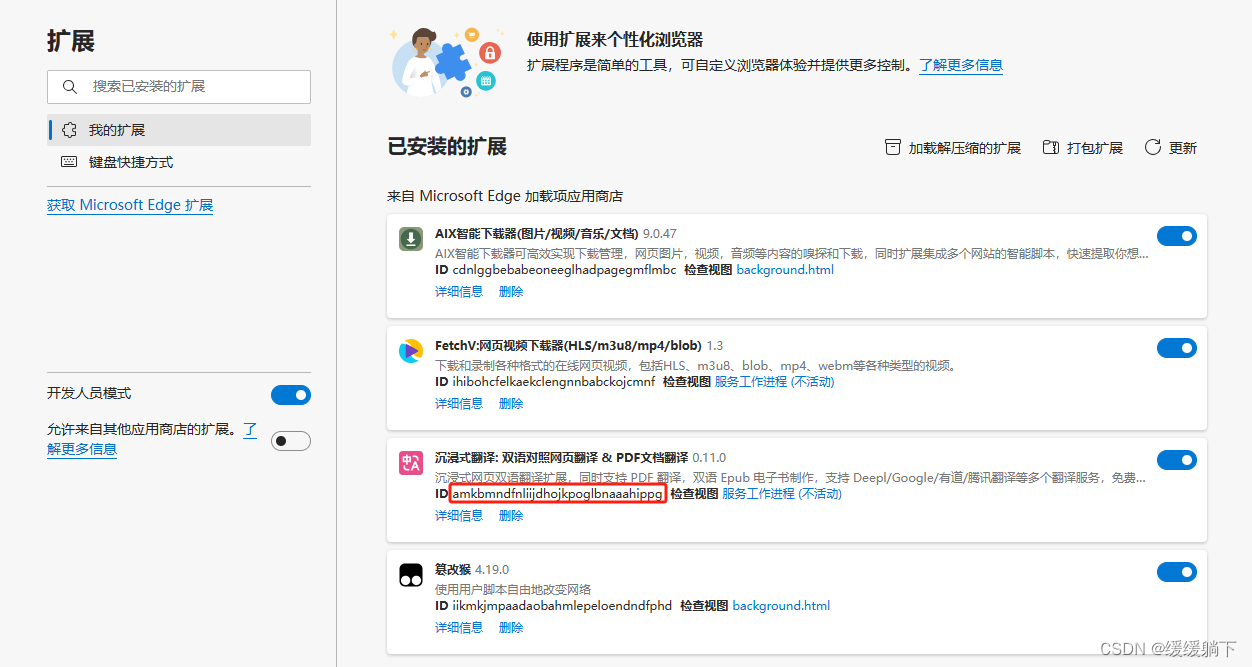The image size is (1252, 667).
Task: Click 删除 for AIX智能下载器
Action: pyautogui.click(x=511, y=292)
